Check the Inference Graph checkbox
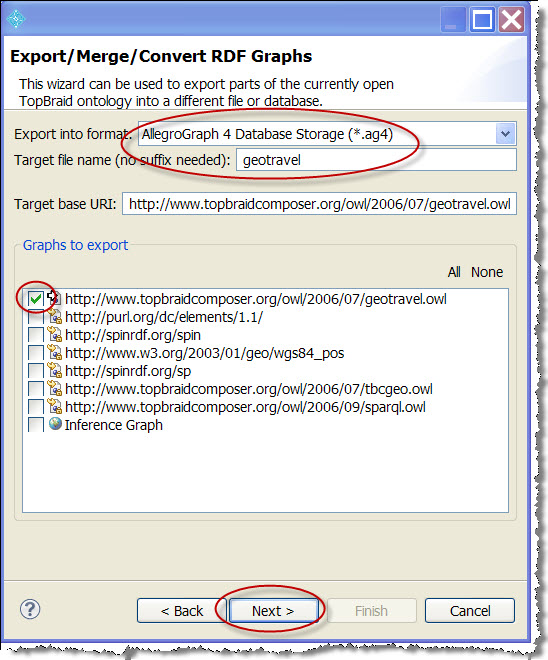 (x=36, y=425)
